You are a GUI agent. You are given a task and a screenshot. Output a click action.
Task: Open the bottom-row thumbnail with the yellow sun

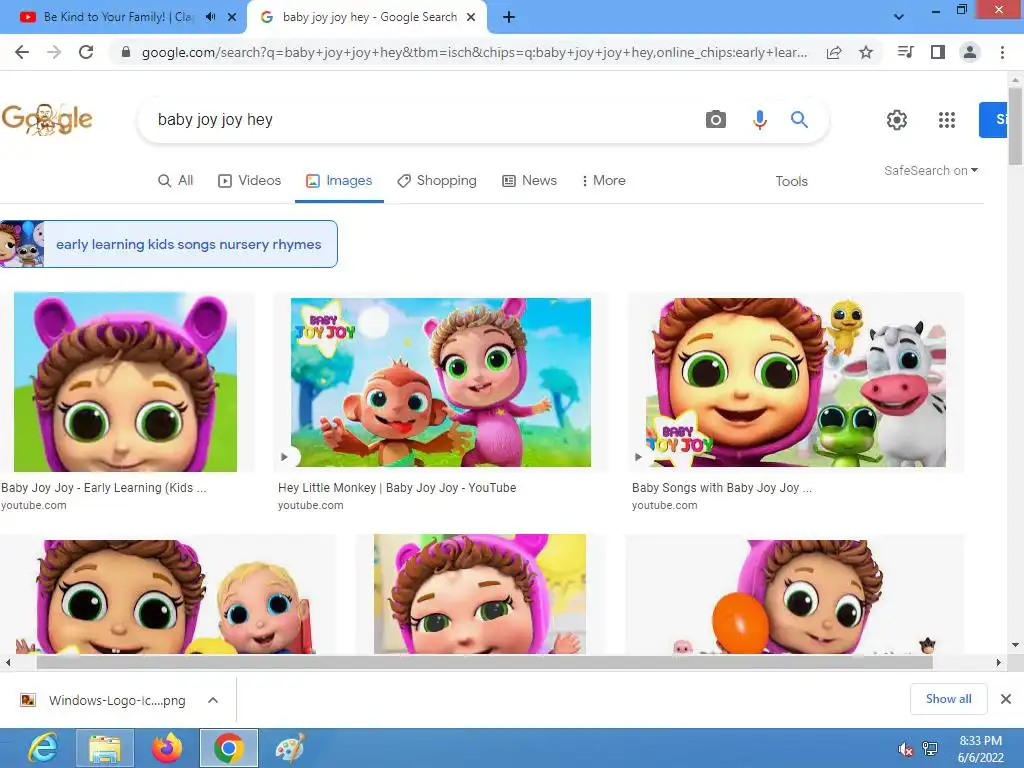[x=480, y=594]
